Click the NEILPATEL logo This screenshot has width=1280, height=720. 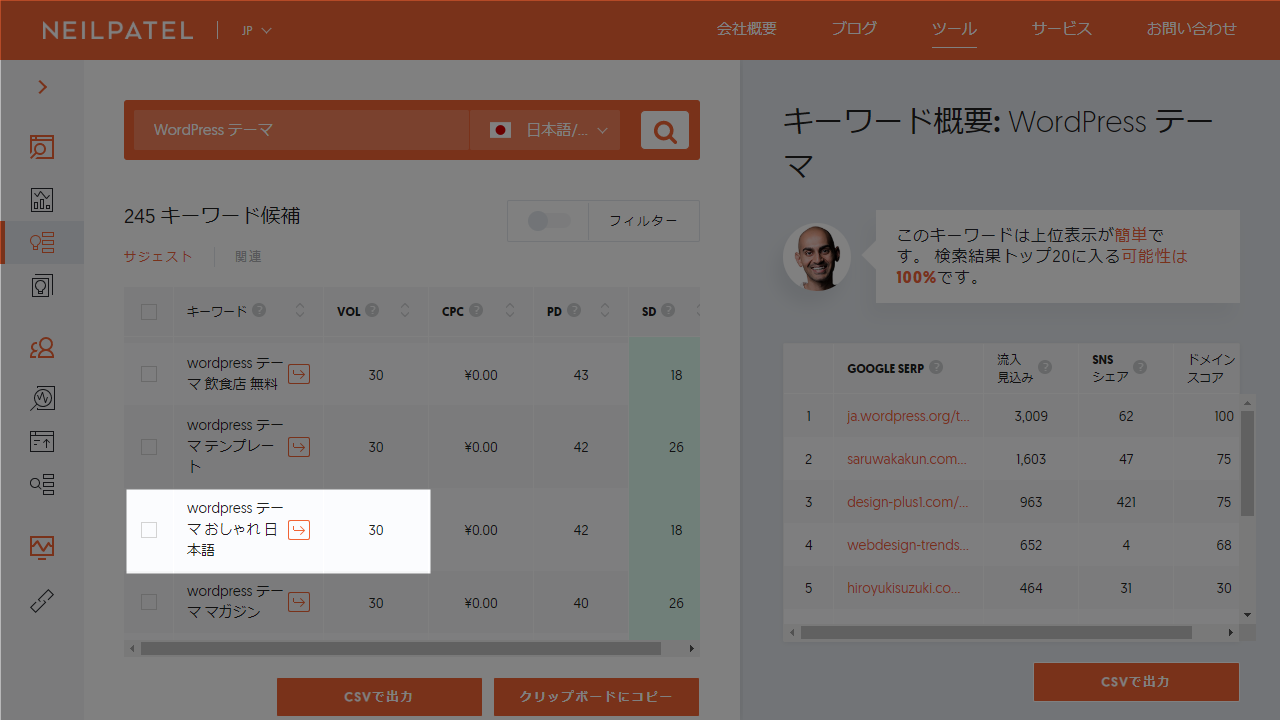(117, 30)
